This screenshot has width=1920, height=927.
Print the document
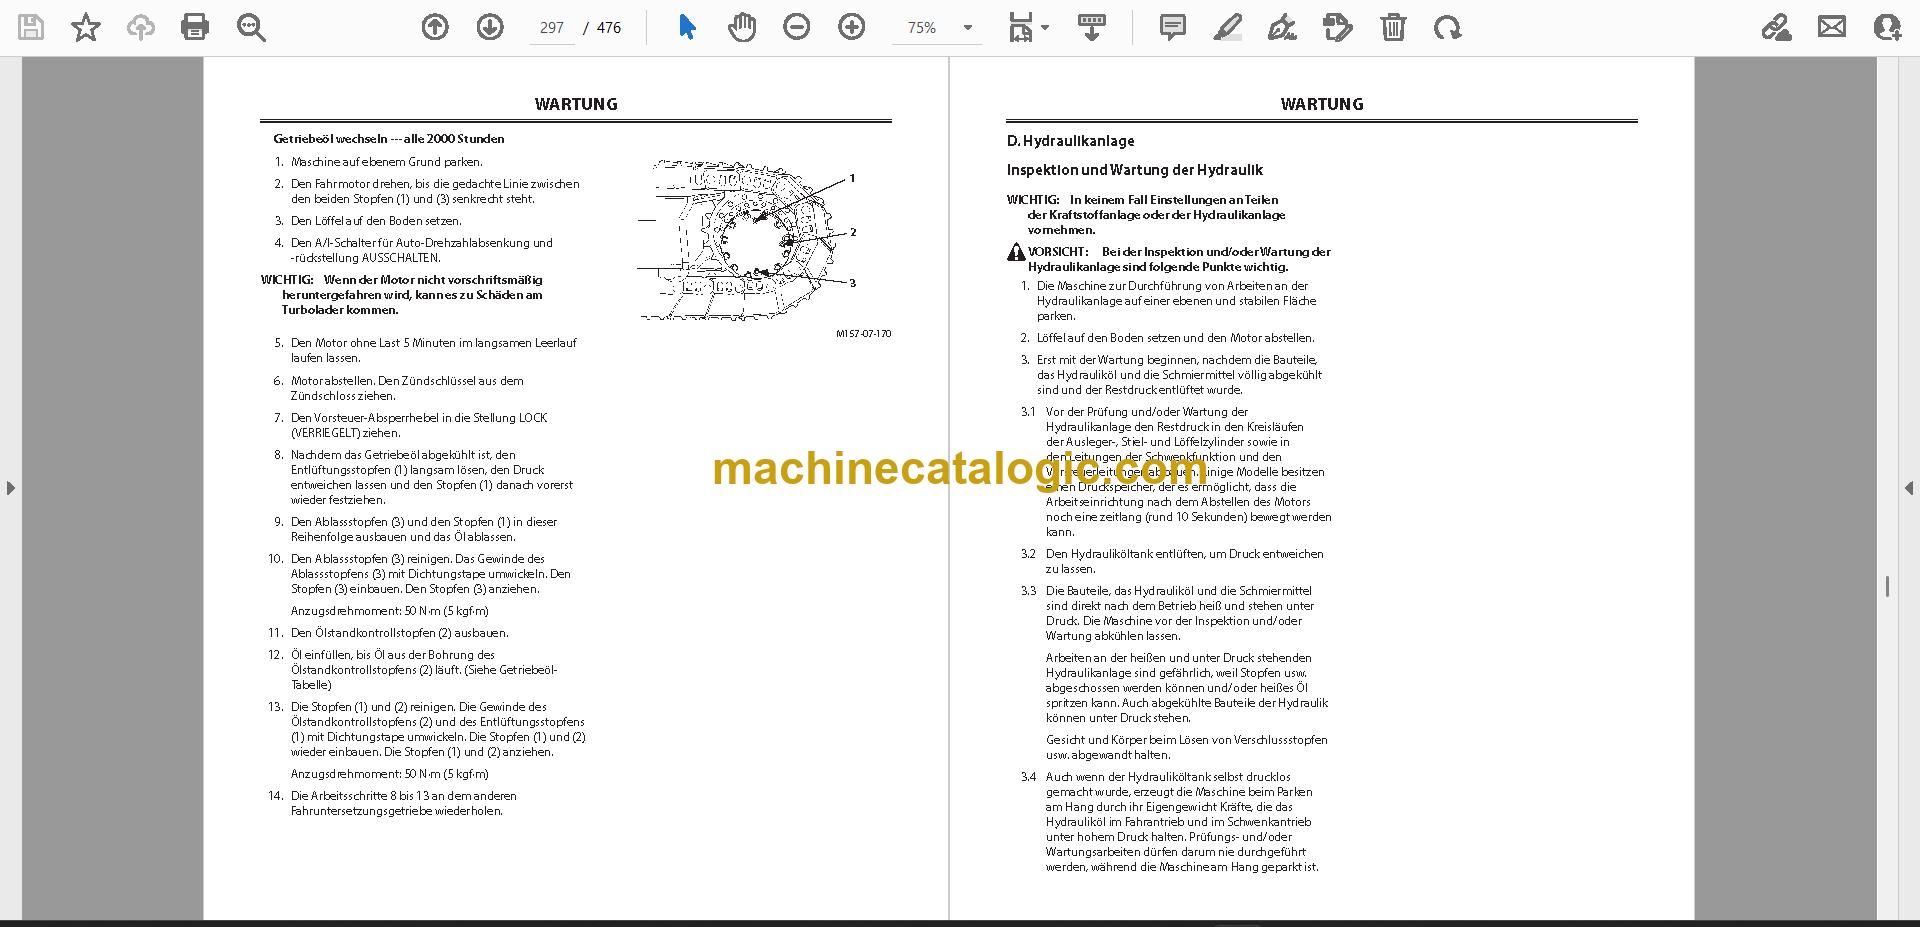pyautogui.click(x=195, y=27)
